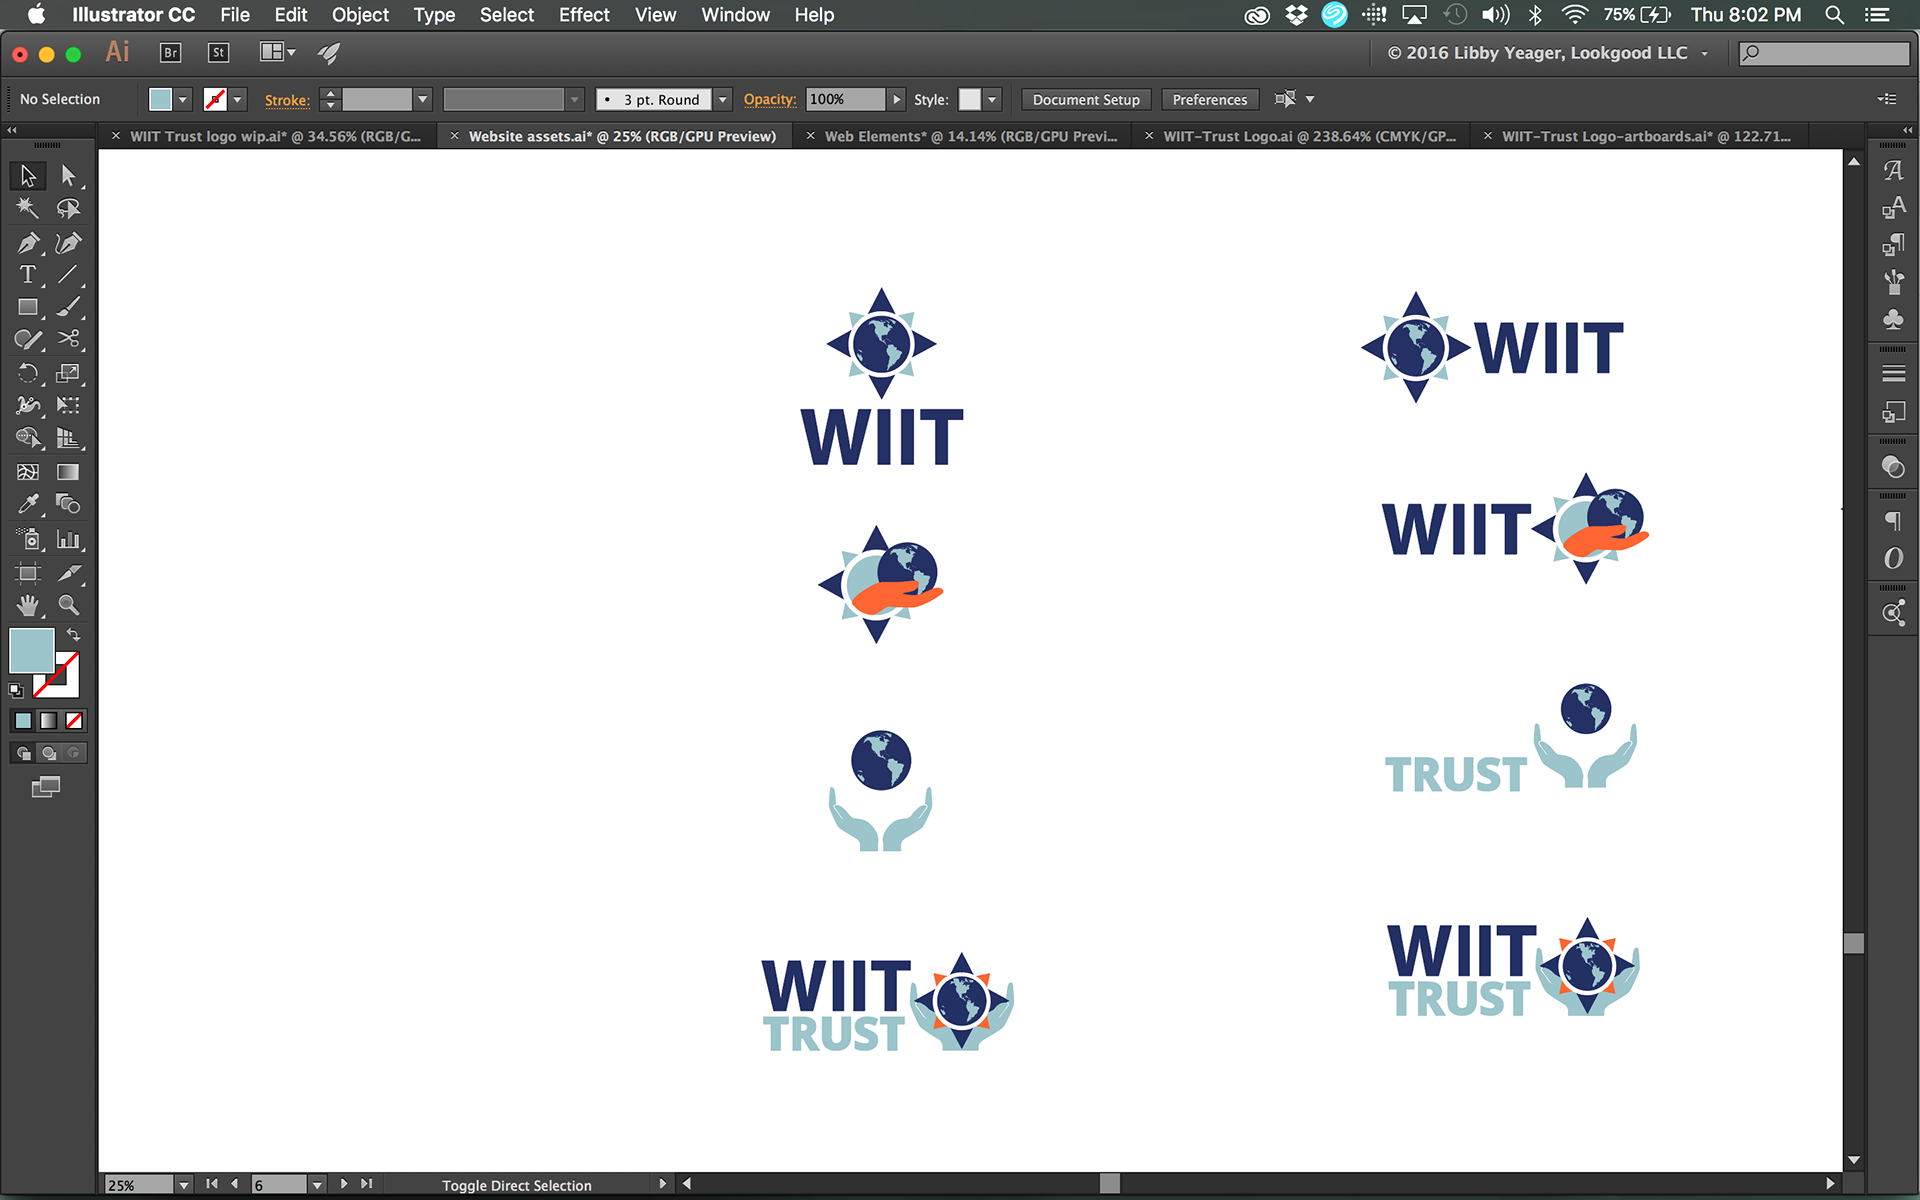Enable Draw Behind mode
The height and width of the screenshot is (1200, 1920).
click(x=48, y=753)
